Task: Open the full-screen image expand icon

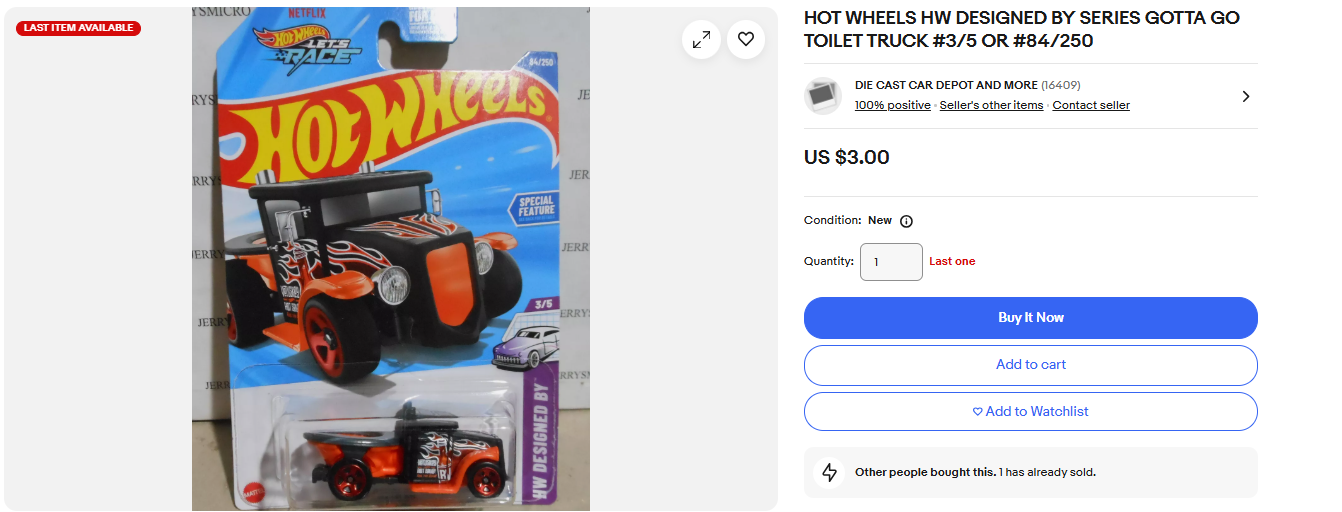Action: click(702, 39)
